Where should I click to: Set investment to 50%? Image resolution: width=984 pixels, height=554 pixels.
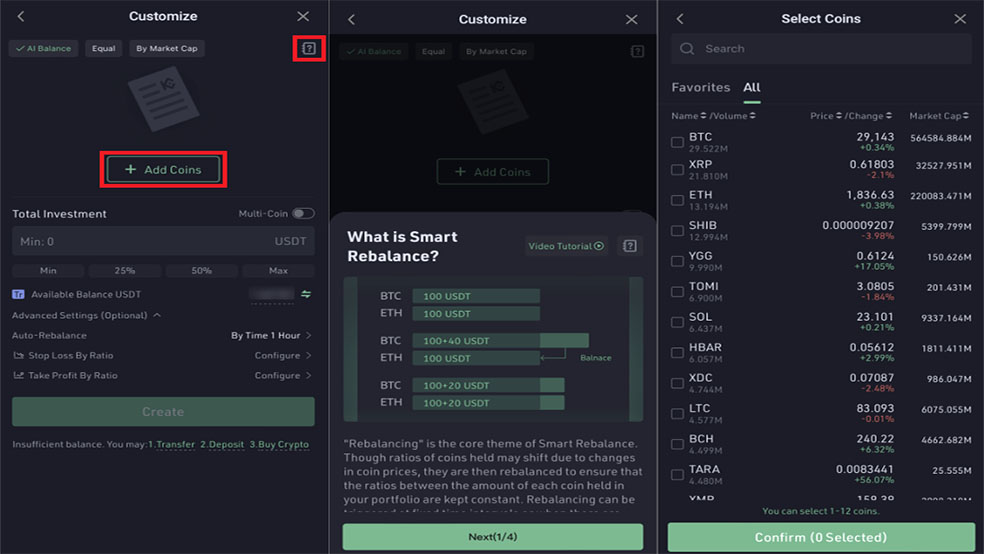201,271
